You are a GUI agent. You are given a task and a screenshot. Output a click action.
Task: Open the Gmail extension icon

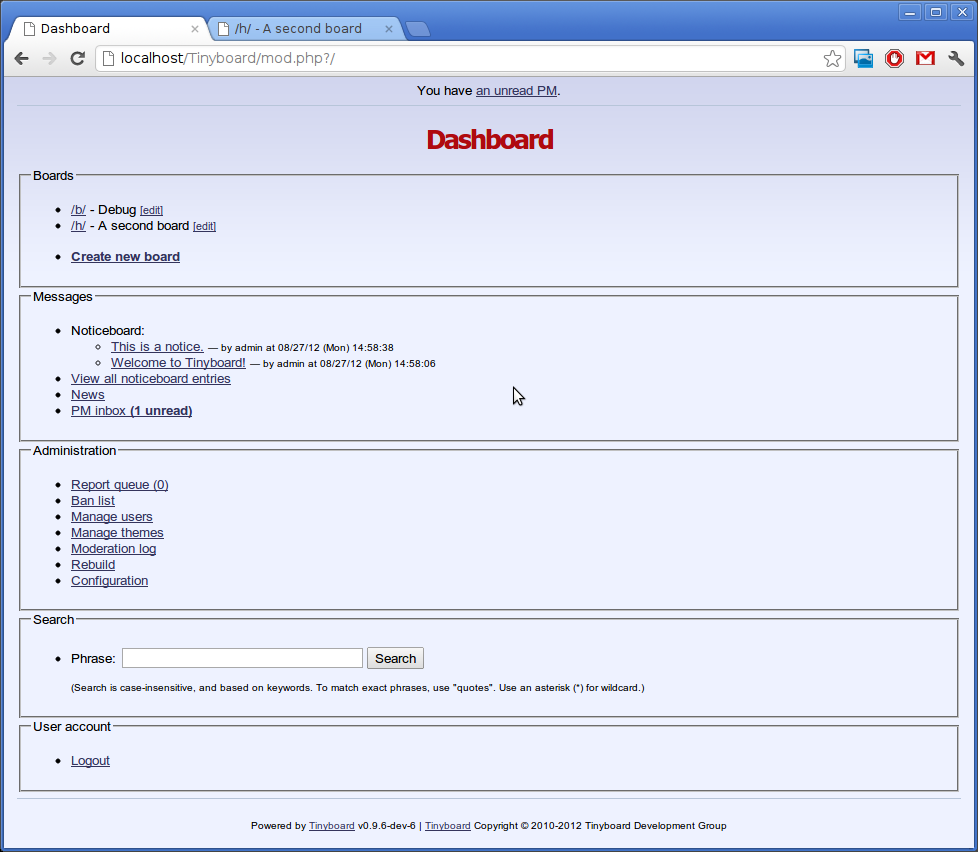point(925,59)
